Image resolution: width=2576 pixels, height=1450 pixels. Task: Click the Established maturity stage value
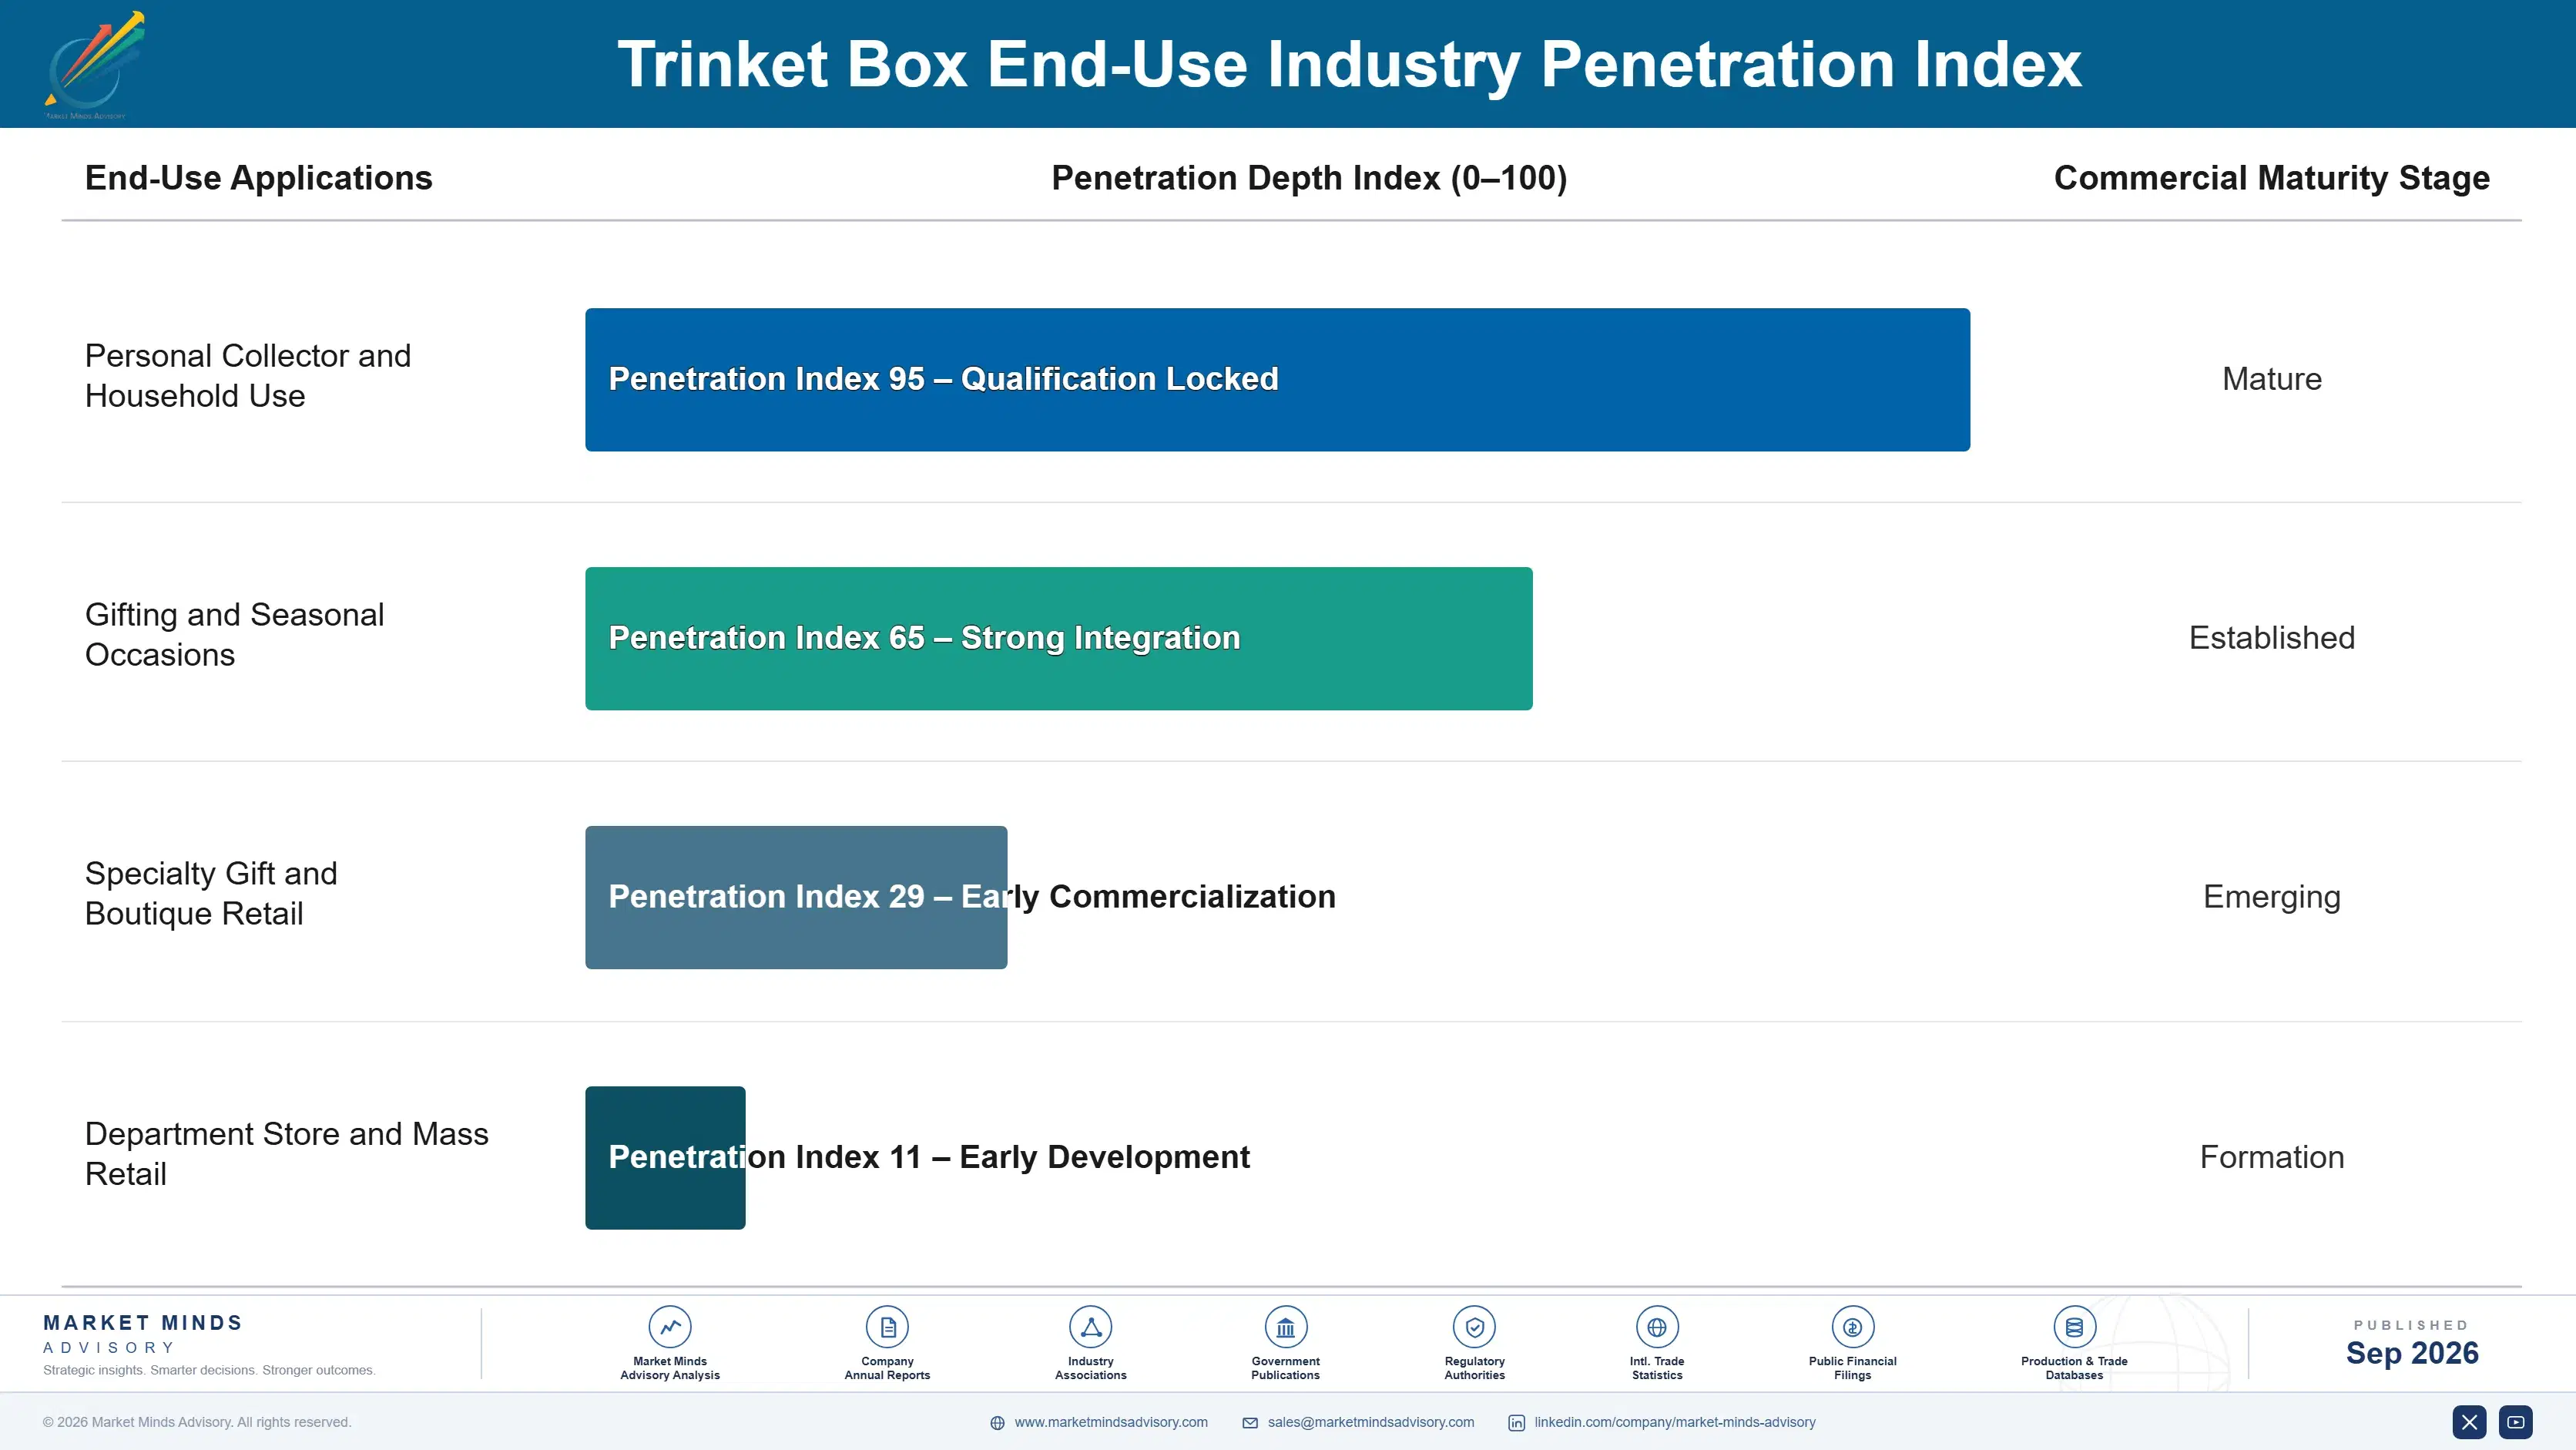point(2271,638)
